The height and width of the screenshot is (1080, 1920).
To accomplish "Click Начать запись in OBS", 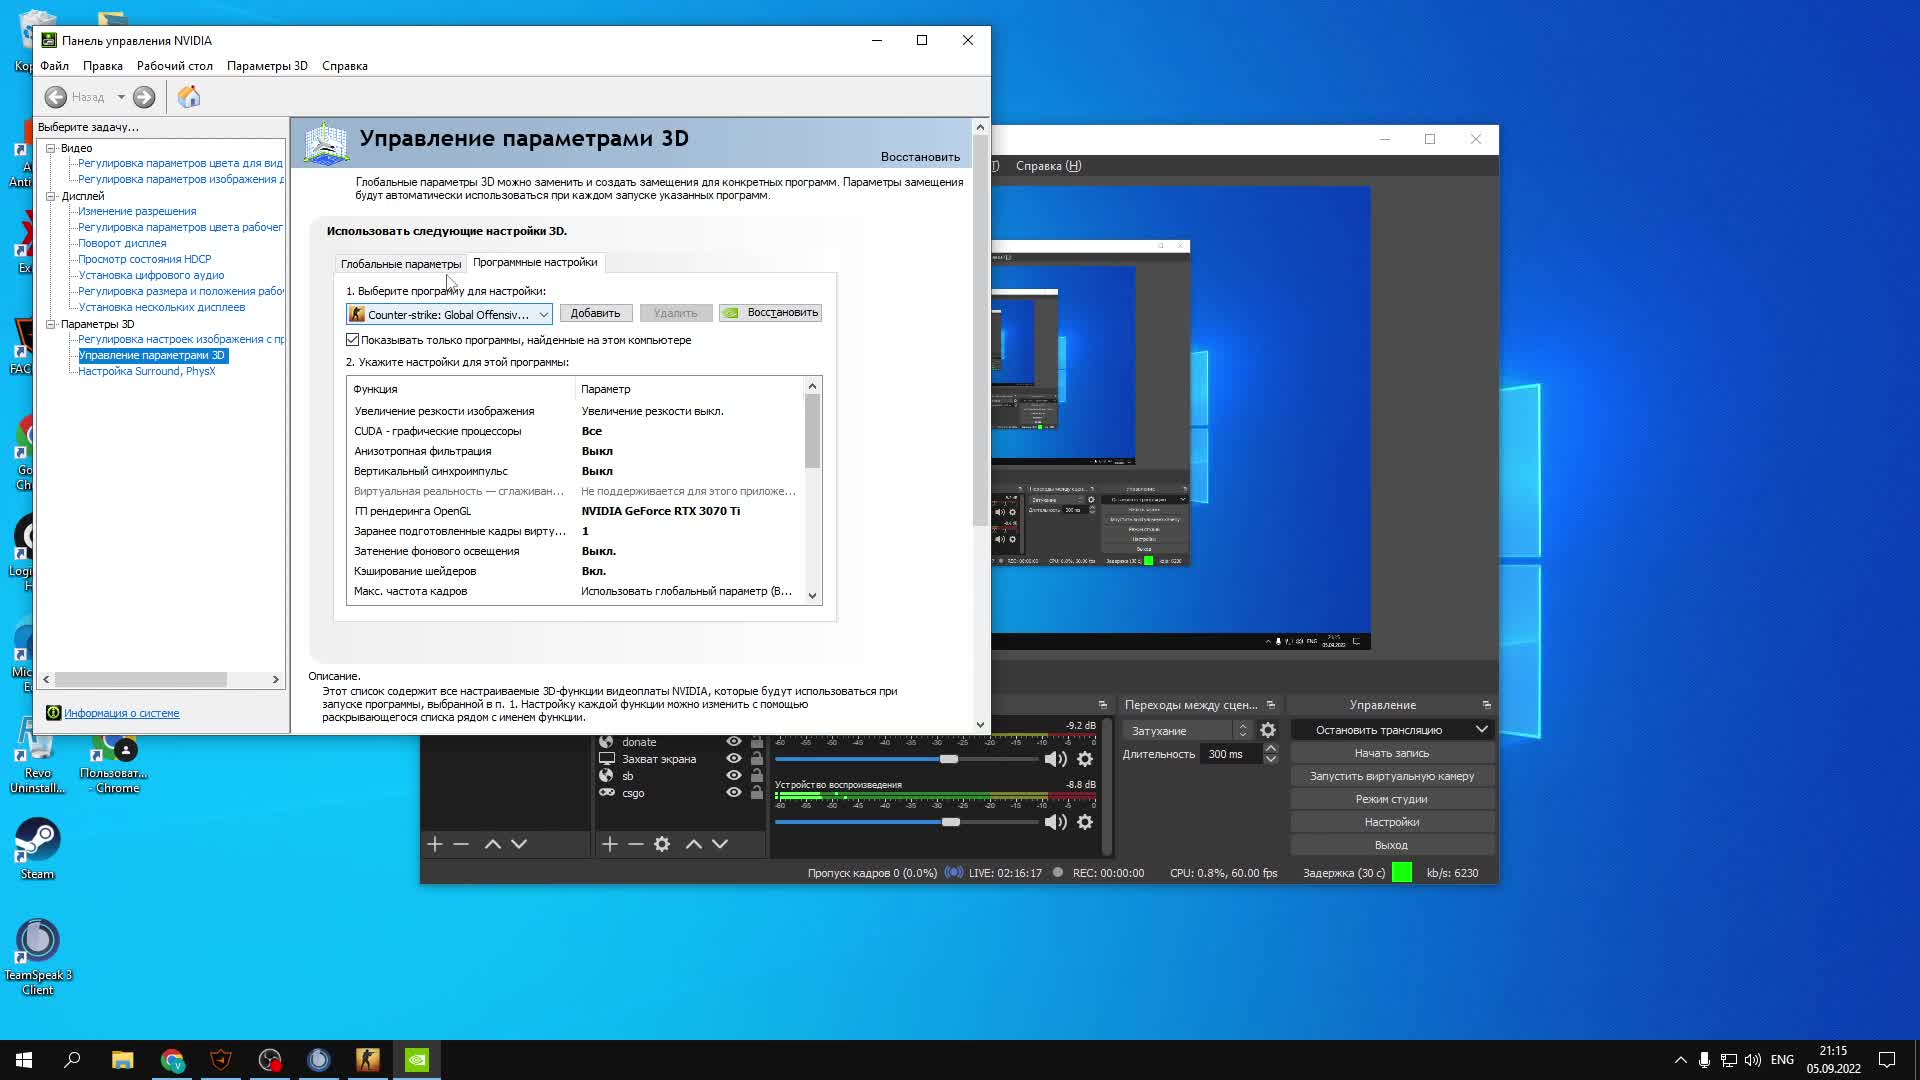I will 1392,753.
